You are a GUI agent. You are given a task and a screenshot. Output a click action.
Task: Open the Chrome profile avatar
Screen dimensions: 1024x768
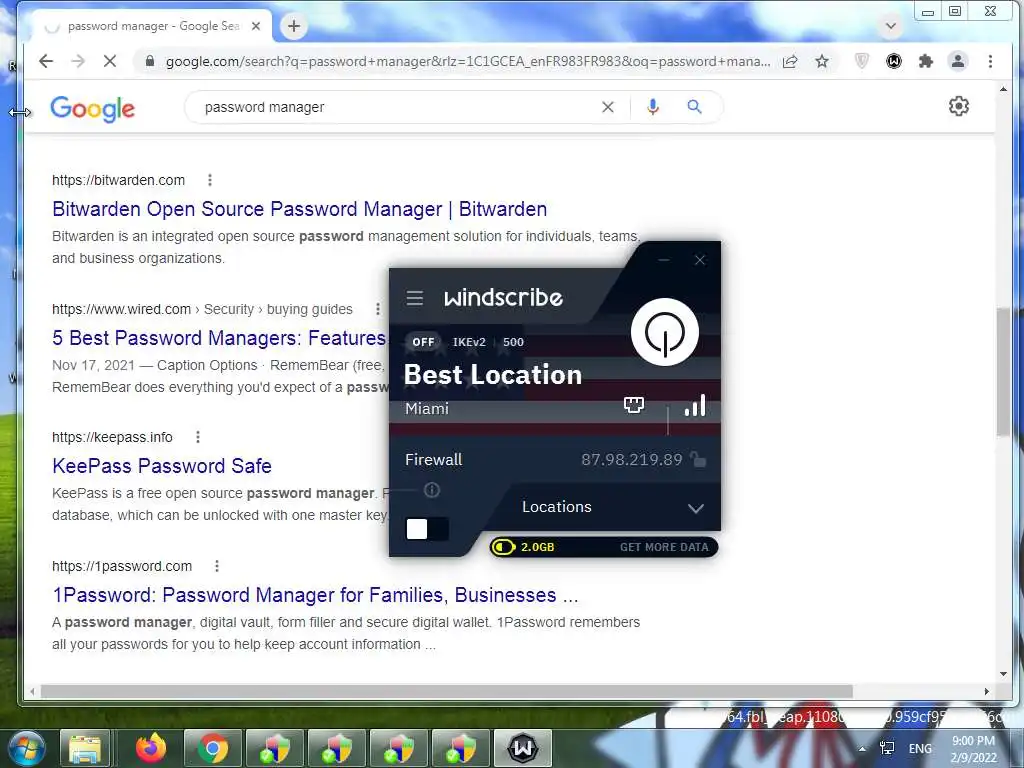(x=958, y=61)
